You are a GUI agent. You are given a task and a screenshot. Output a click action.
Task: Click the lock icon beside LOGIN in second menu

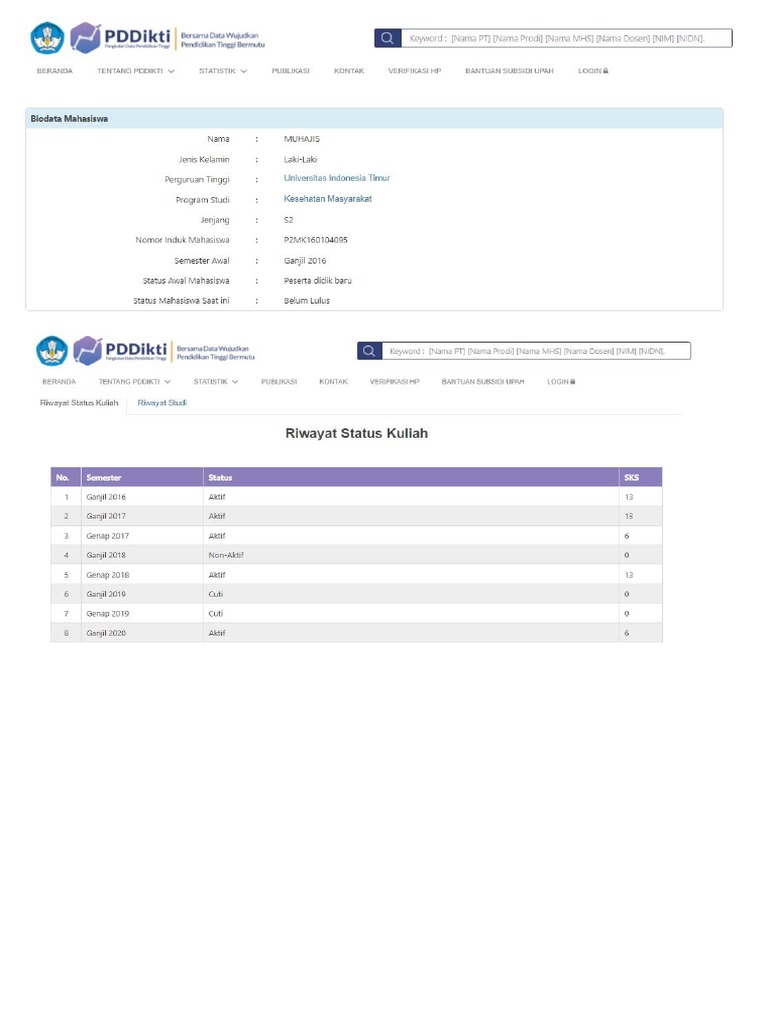pos(573,381)
